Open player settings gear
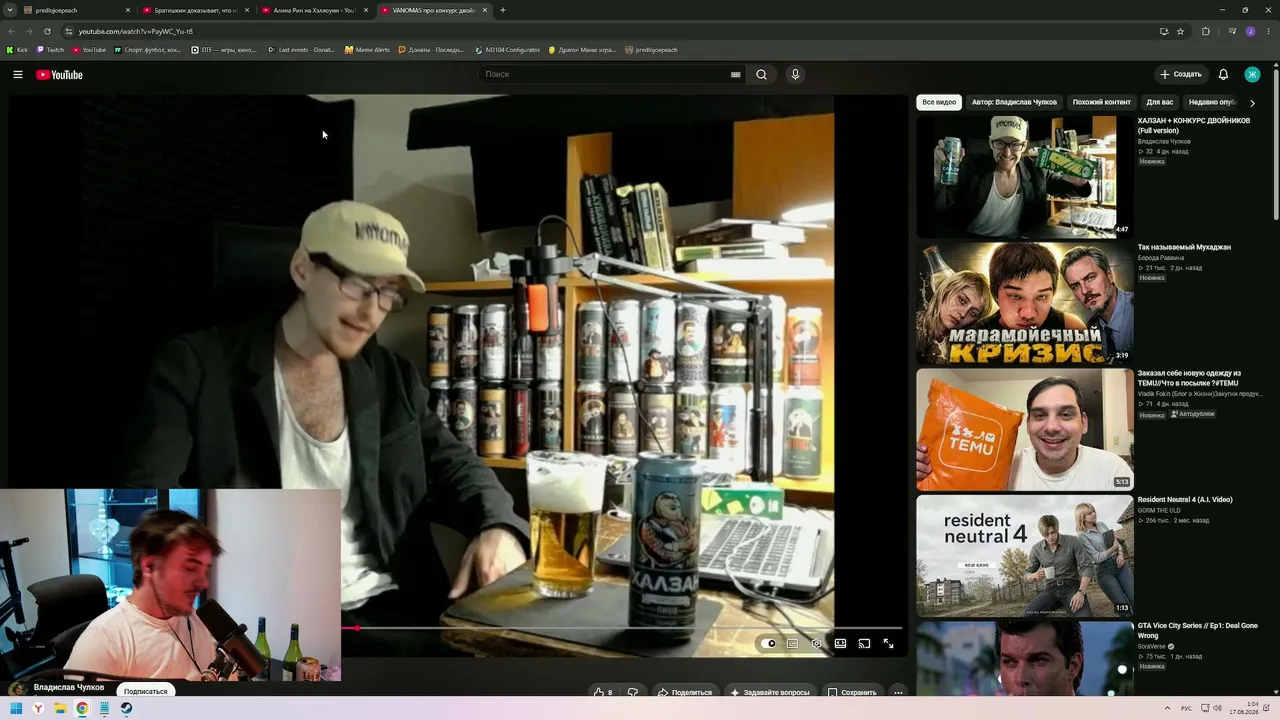Screen dimensions: 1280x720 click(816, 644)
